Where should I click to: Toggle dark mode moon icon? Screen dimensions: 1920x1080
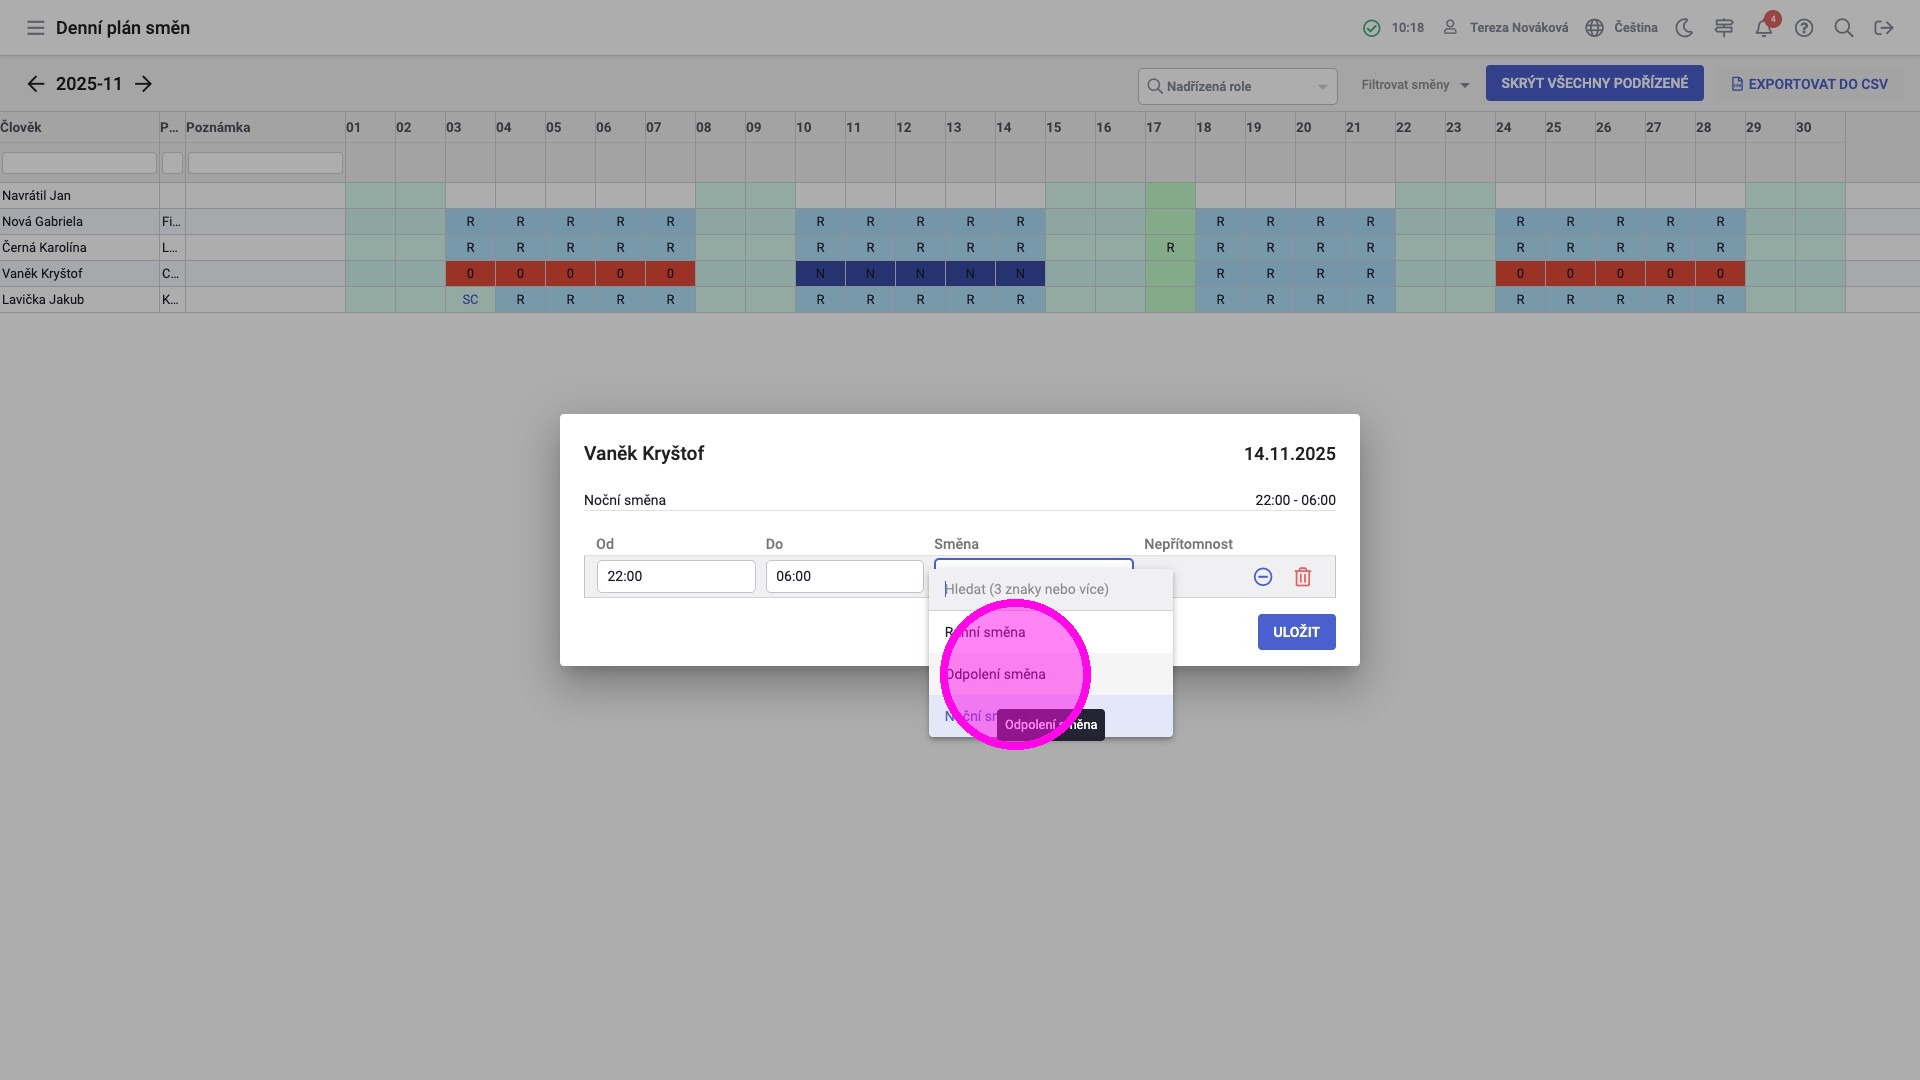pos(1684,28)
